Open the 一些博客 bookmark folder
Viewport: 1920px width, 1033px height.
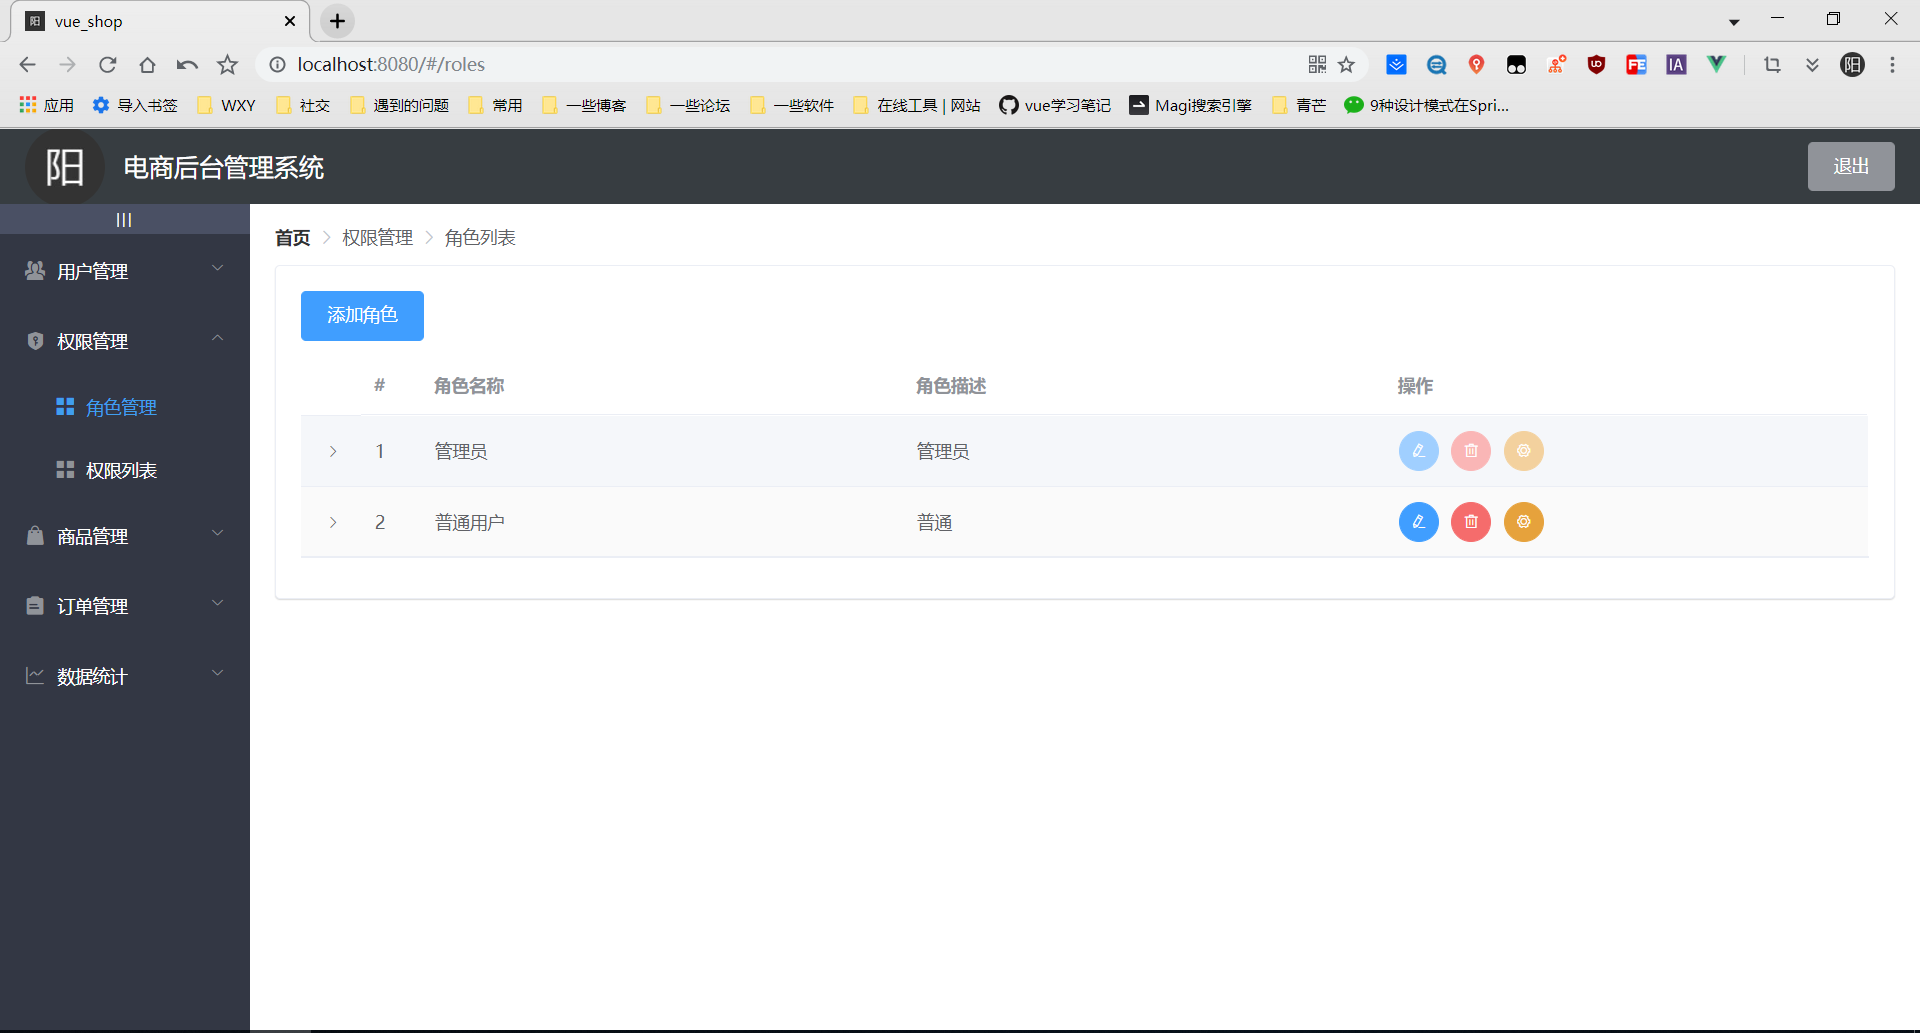pyautogui.click(x=584, y=105)
